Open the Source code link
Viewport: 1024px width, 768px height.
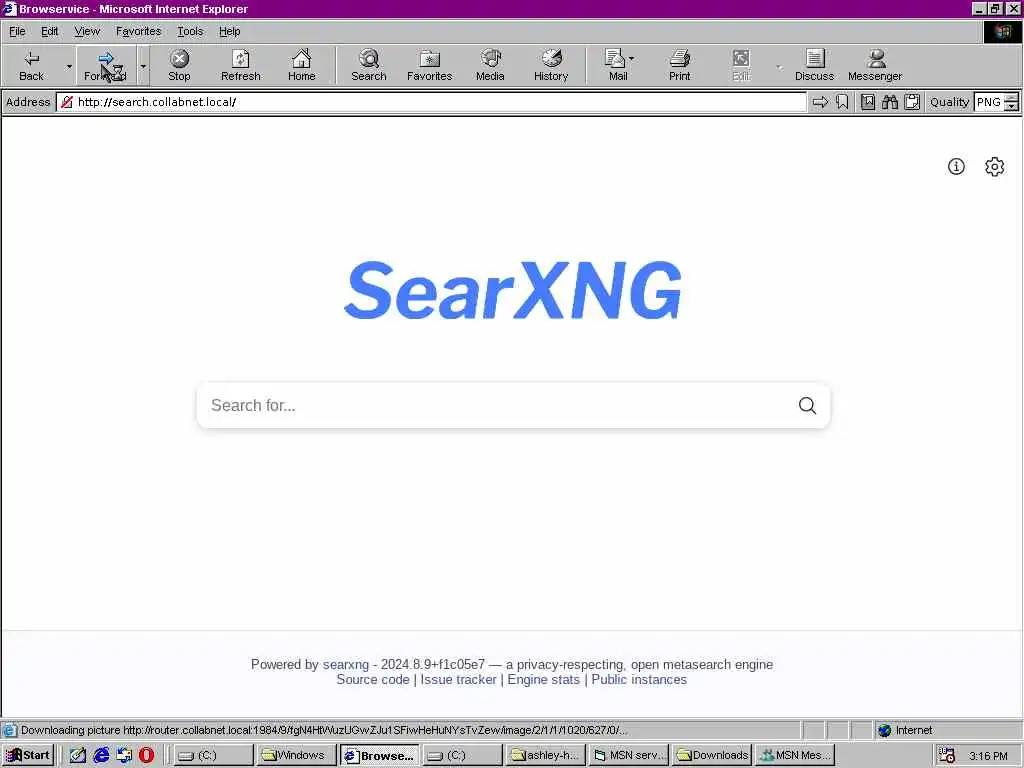pyautogui.click(x=373, y=680)
